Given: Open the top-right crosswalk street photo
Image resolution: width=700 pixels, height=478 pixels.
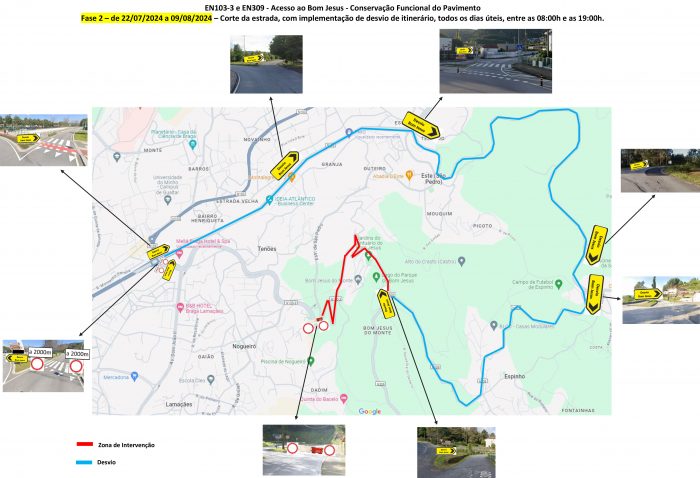Looking at the screenshot, I should click(x=487, y=62).
